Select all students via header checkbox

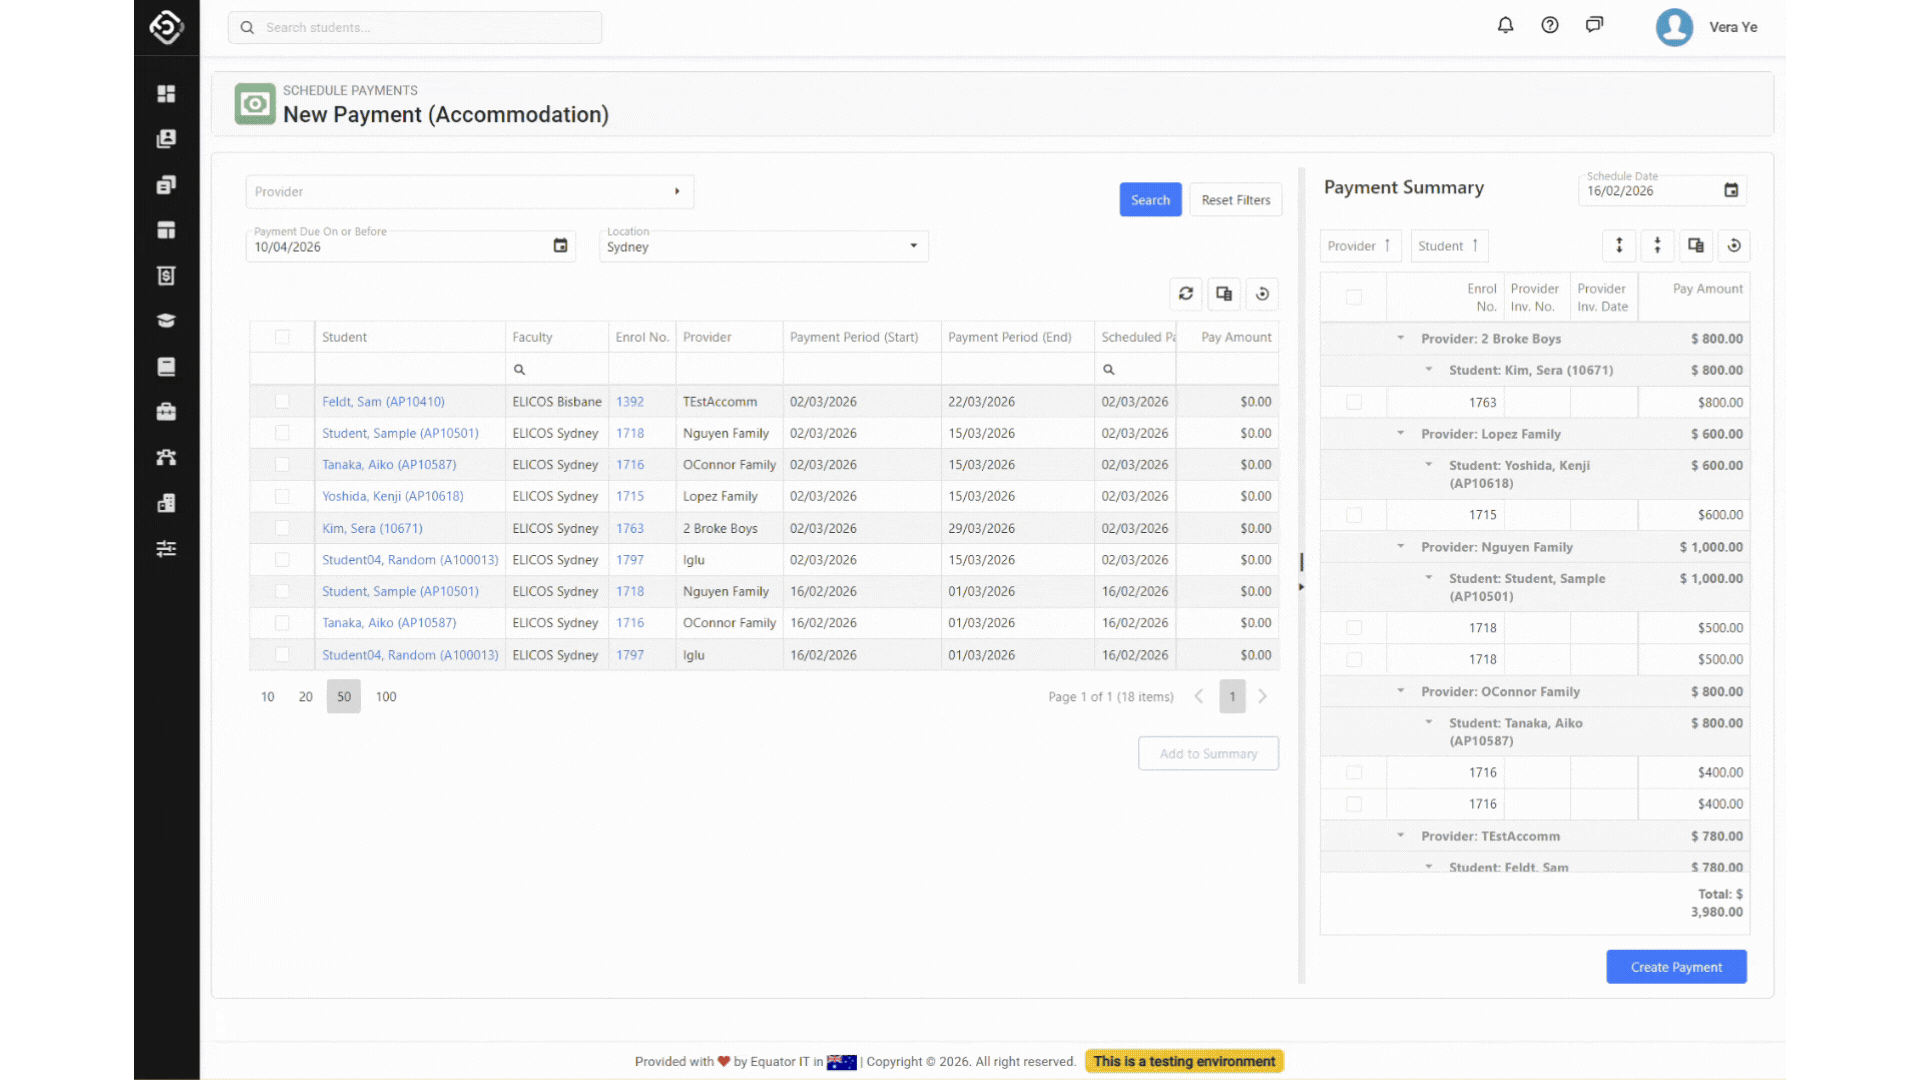pyautogui.click(x=282, y=338)
